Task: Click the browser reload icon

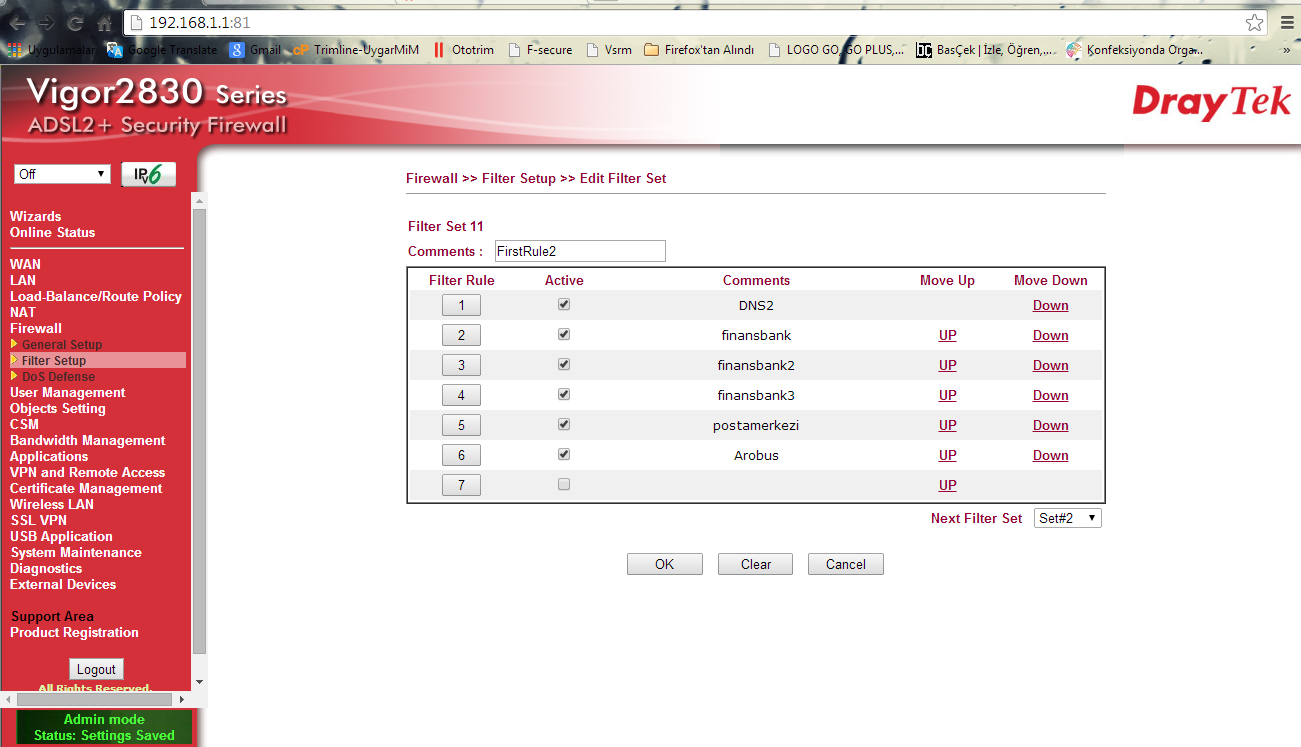Action: click(75, 22)
